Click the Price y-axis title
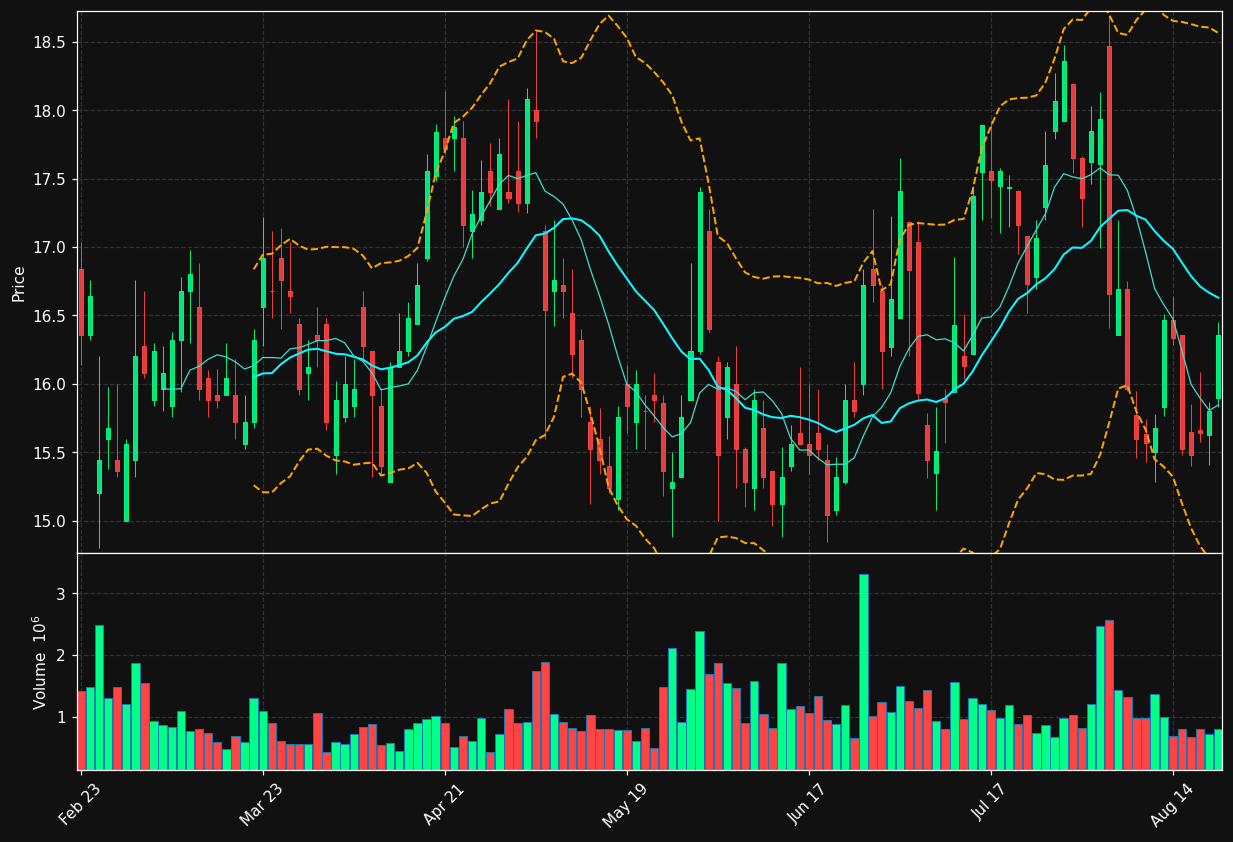Viewport: 1233px width, 842px height. coord(19,283)
